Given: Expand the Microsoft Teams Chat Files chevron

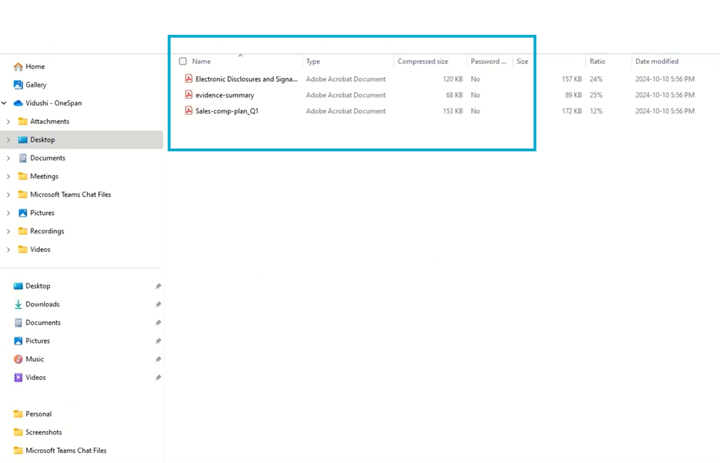Looking at the screenshot, I should 8,195.
